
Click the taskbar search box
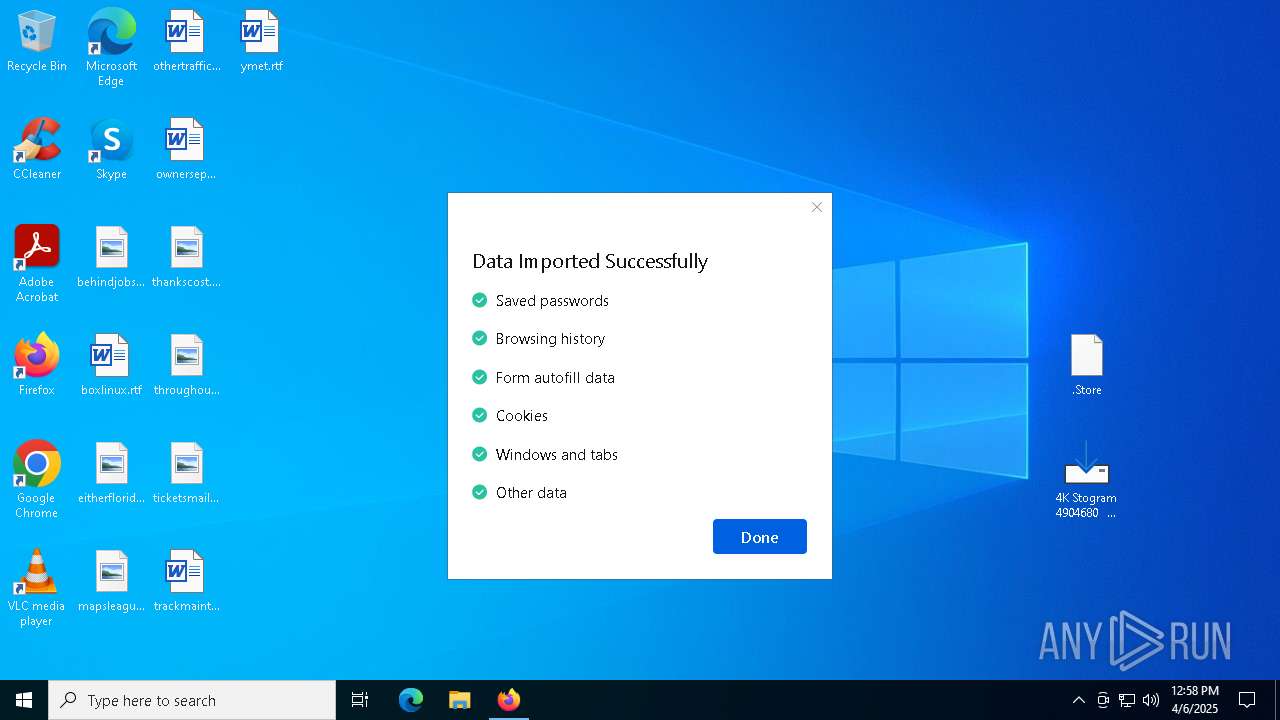point(192,700)
